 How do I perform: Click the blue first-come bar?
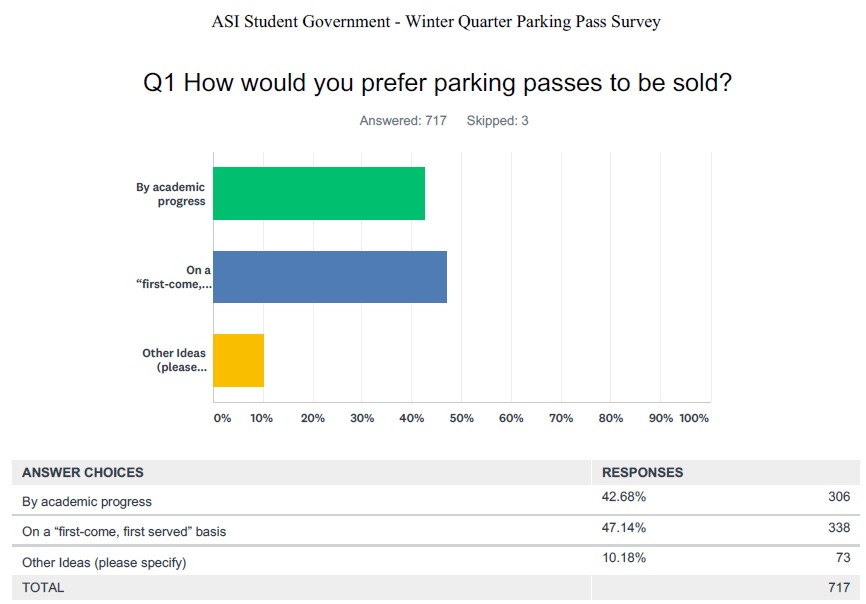330,277
